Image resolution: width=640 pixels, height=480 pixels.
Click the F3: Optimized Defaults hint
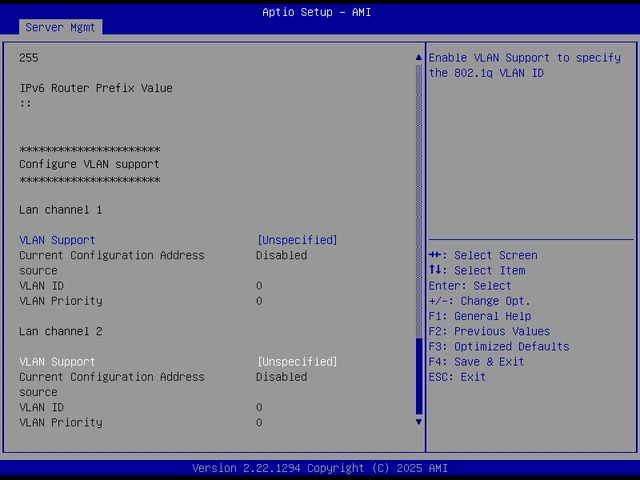click(x=499, y=347)
